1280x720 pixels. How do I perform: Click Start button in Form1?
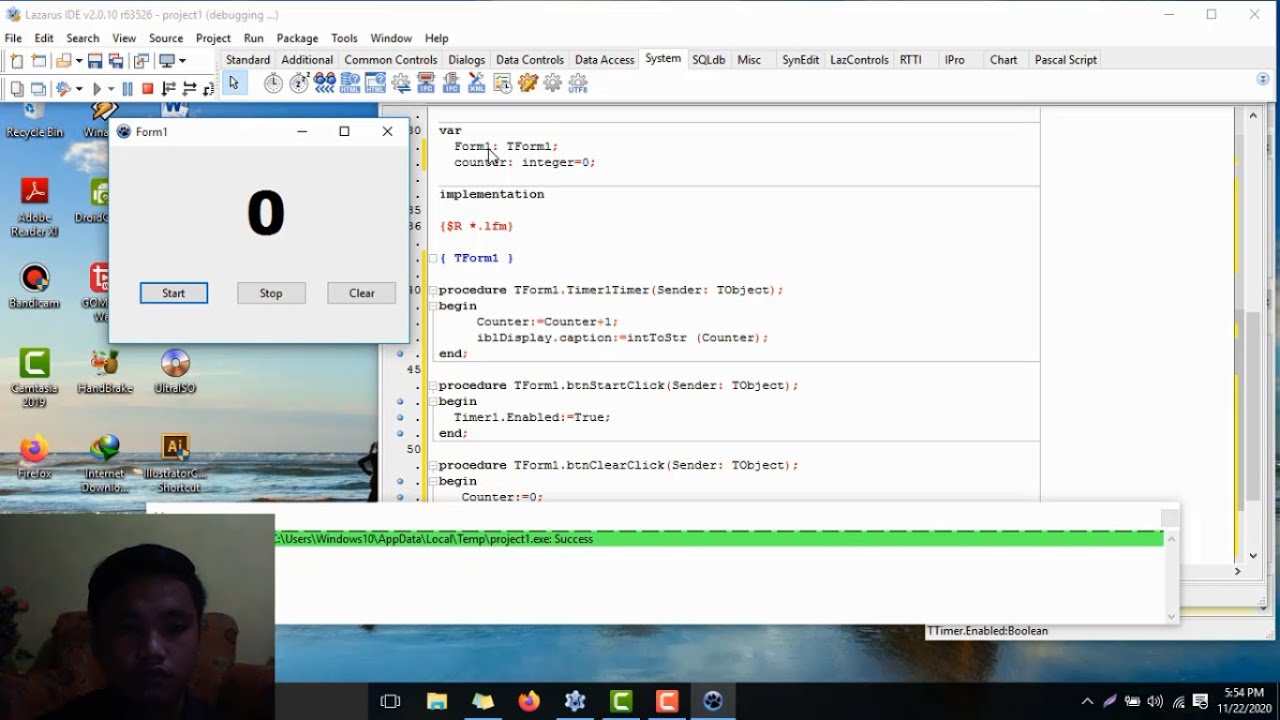coord(174,293)
